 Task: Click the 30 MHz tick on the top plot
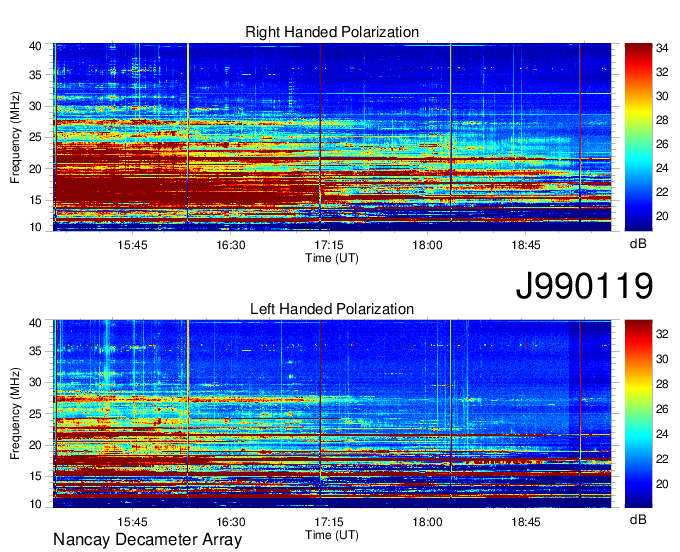tap(36, 106)
